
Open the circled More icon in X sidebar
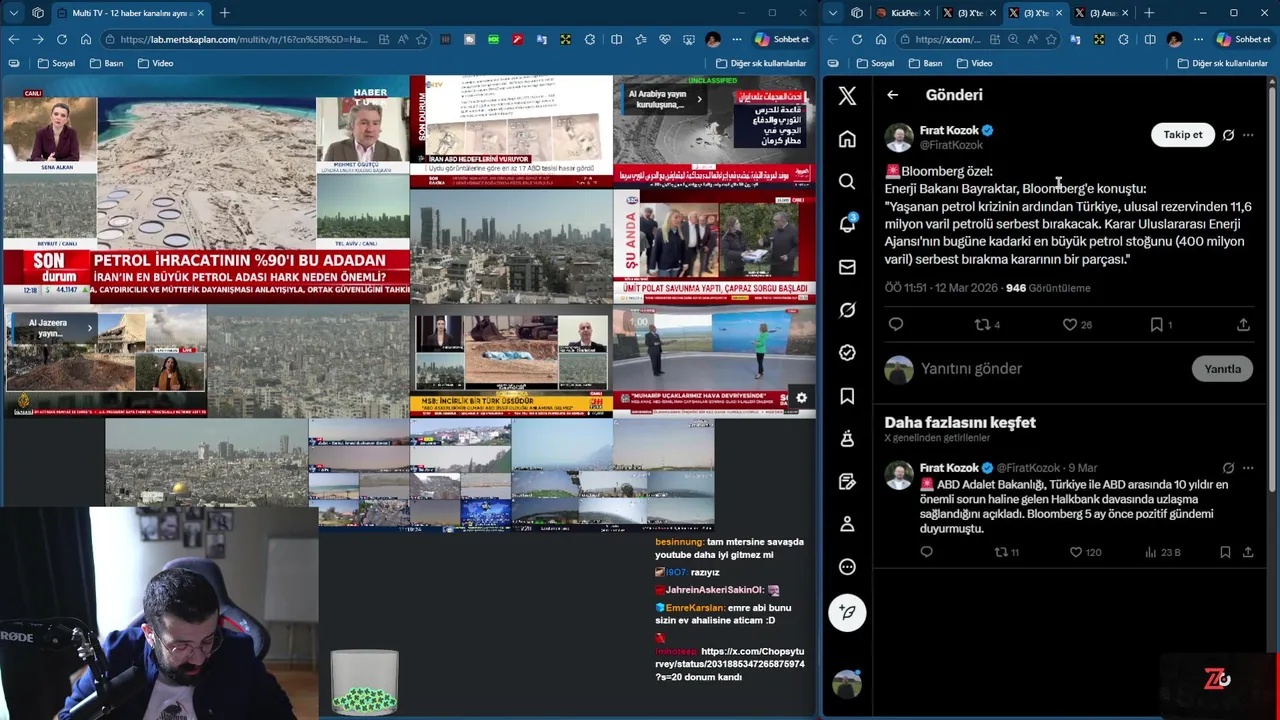tap(847, 567)
